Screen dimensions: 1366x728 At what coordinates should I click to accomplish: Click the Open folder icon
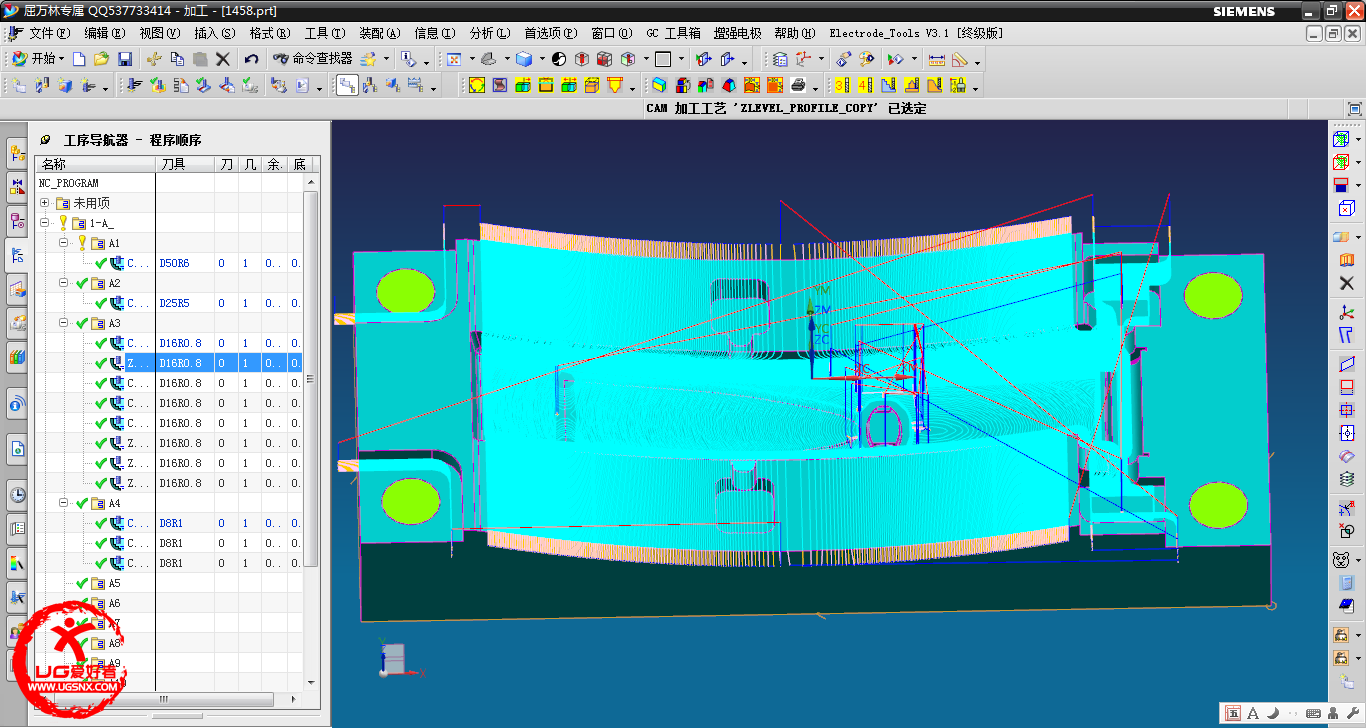tap(101, 59)
